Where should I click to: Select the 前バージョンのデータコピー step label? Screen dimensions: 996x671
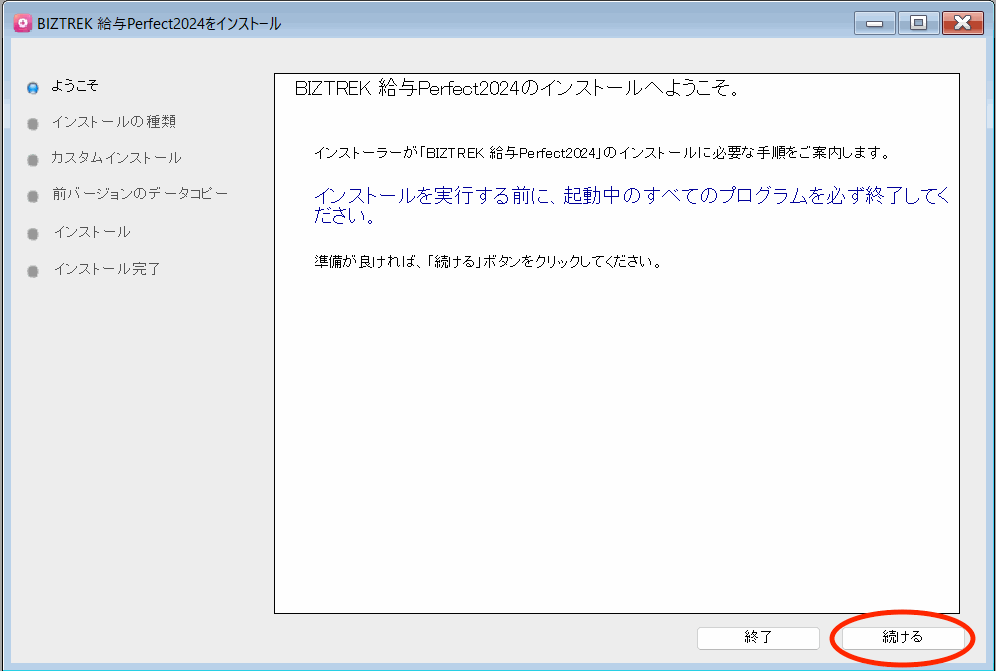pyautogui.click(x=140, y=194)
